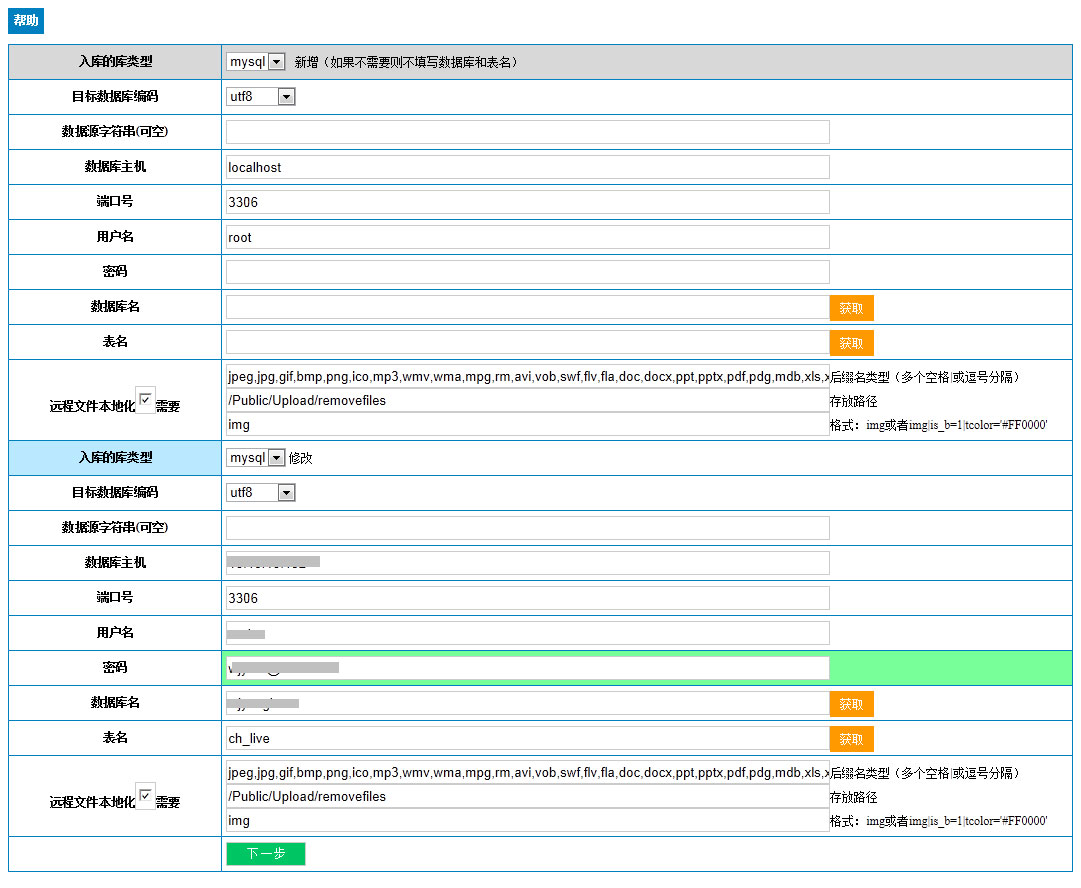
Task: Expand the utf8 encoding dropdown under 新增
Action: click(261, 97)
